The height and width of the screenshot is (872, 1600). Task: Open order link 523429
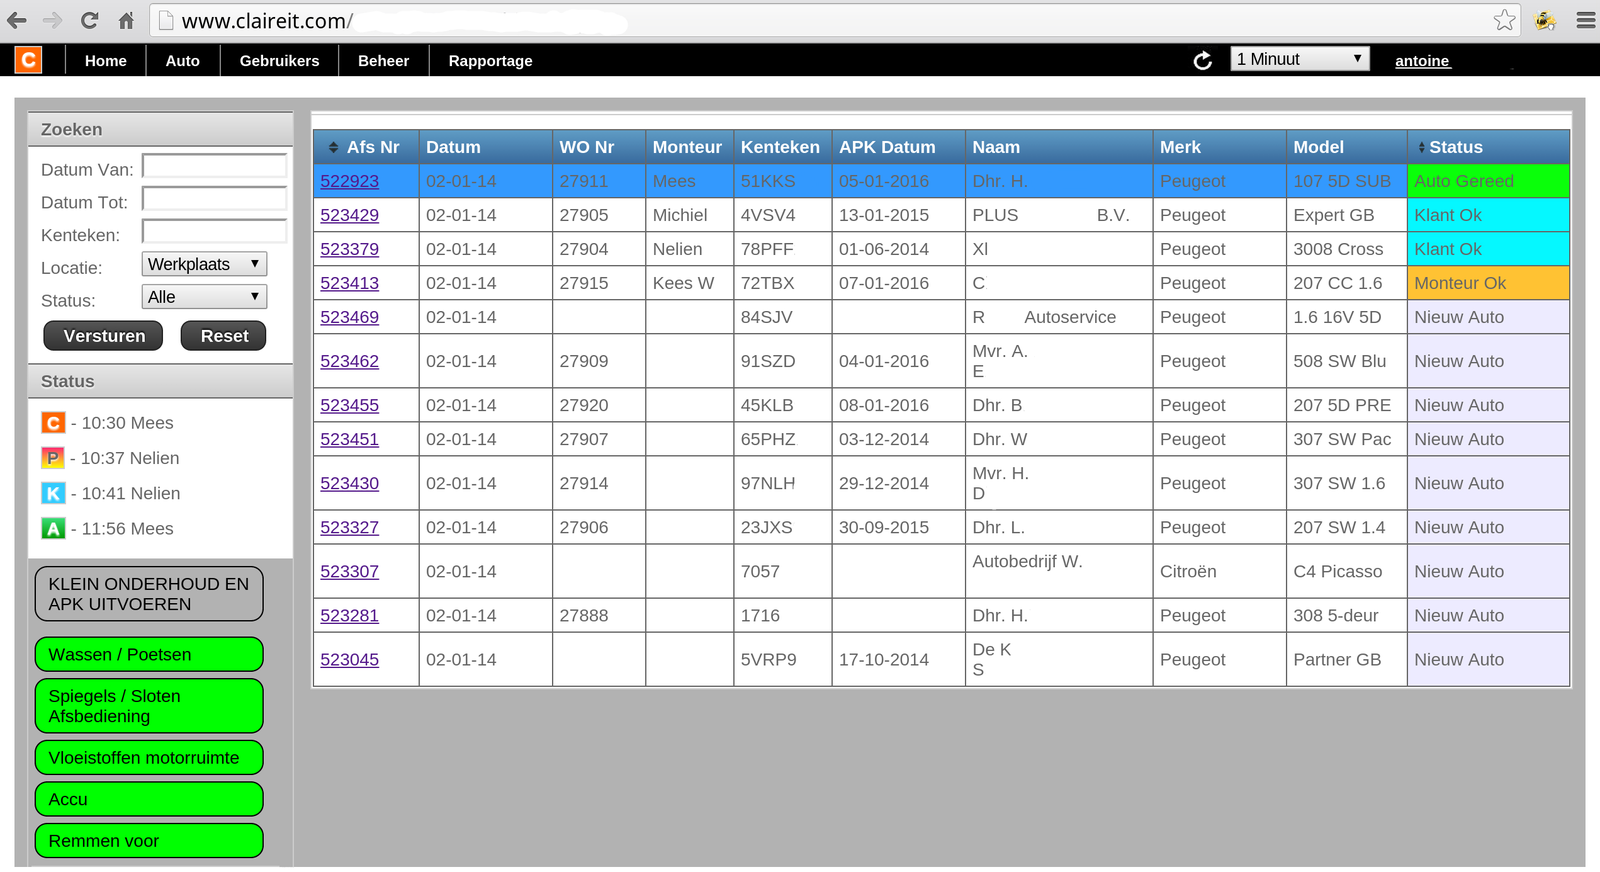(x=349, y=215)
